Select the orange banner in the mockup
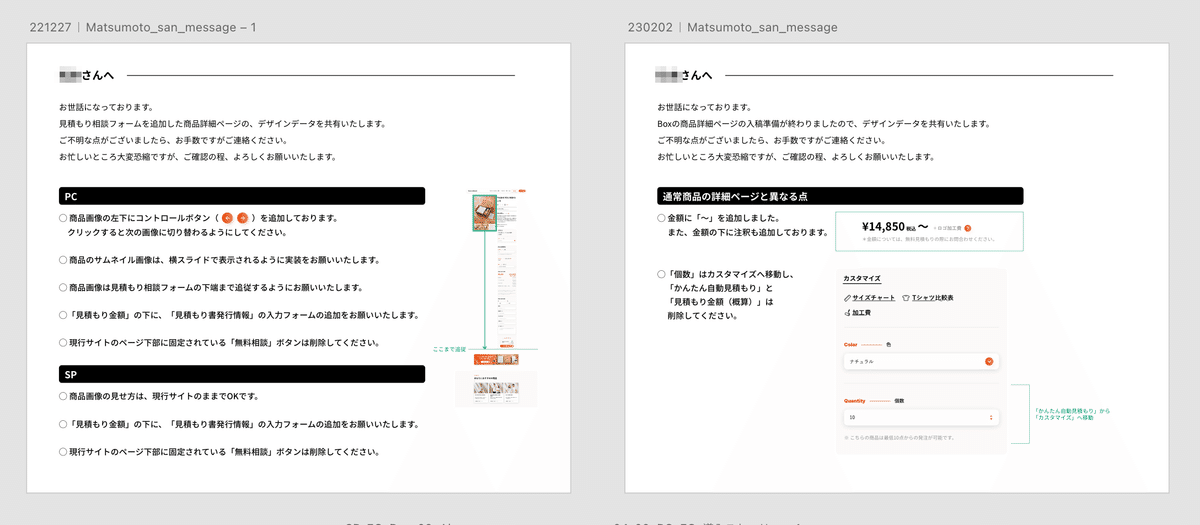Viewport: 1200px width, 525px height. coord(497,359)
